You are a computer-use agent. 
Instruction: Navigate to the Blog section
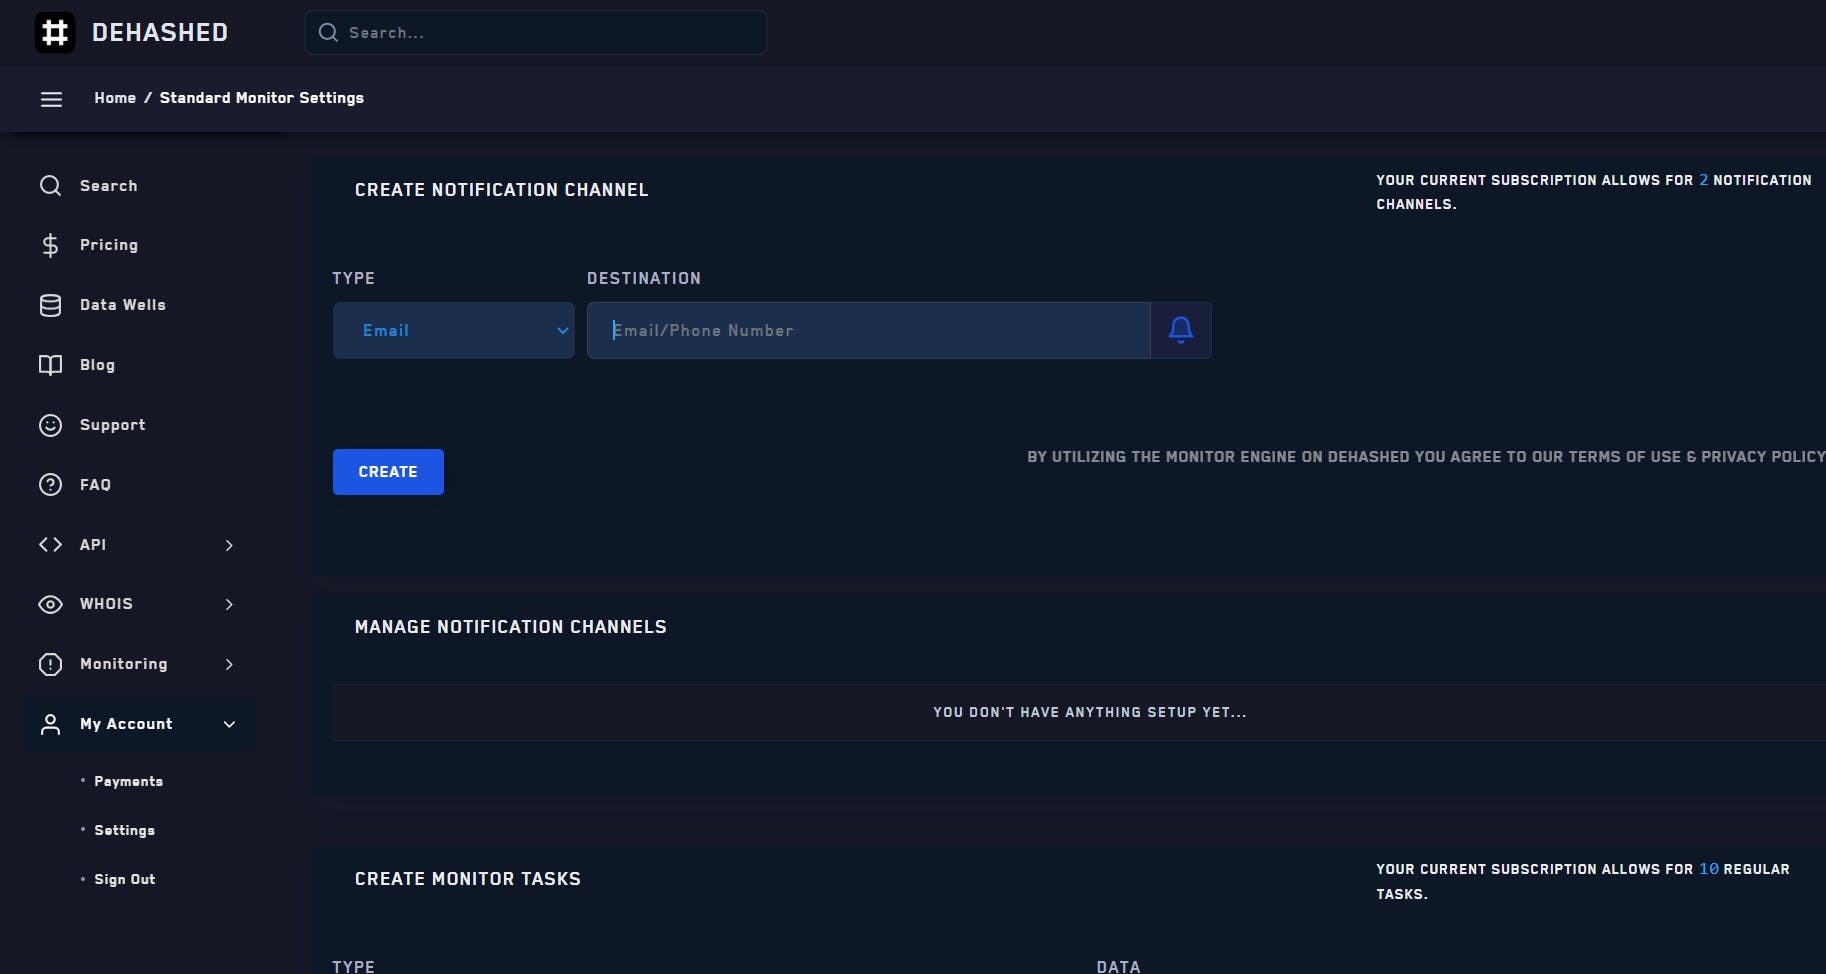click(97, 365)
